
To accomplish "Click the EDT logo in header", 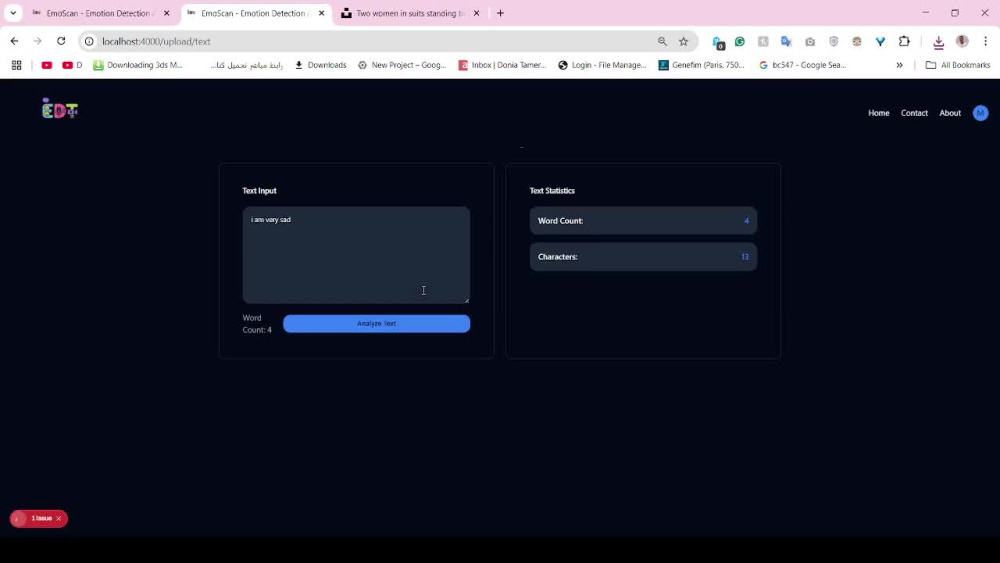I will [x=59, y=109].
